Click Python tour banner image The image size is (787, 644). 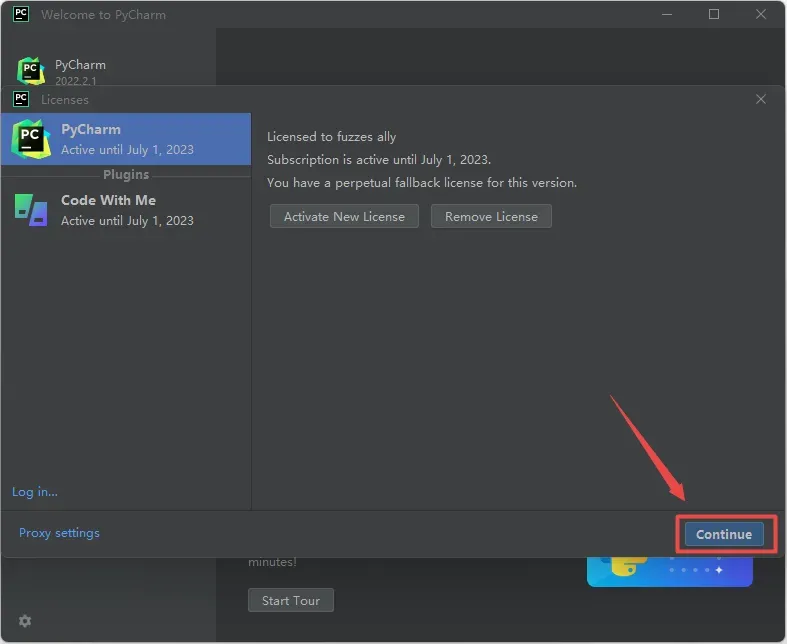(670, 572)
